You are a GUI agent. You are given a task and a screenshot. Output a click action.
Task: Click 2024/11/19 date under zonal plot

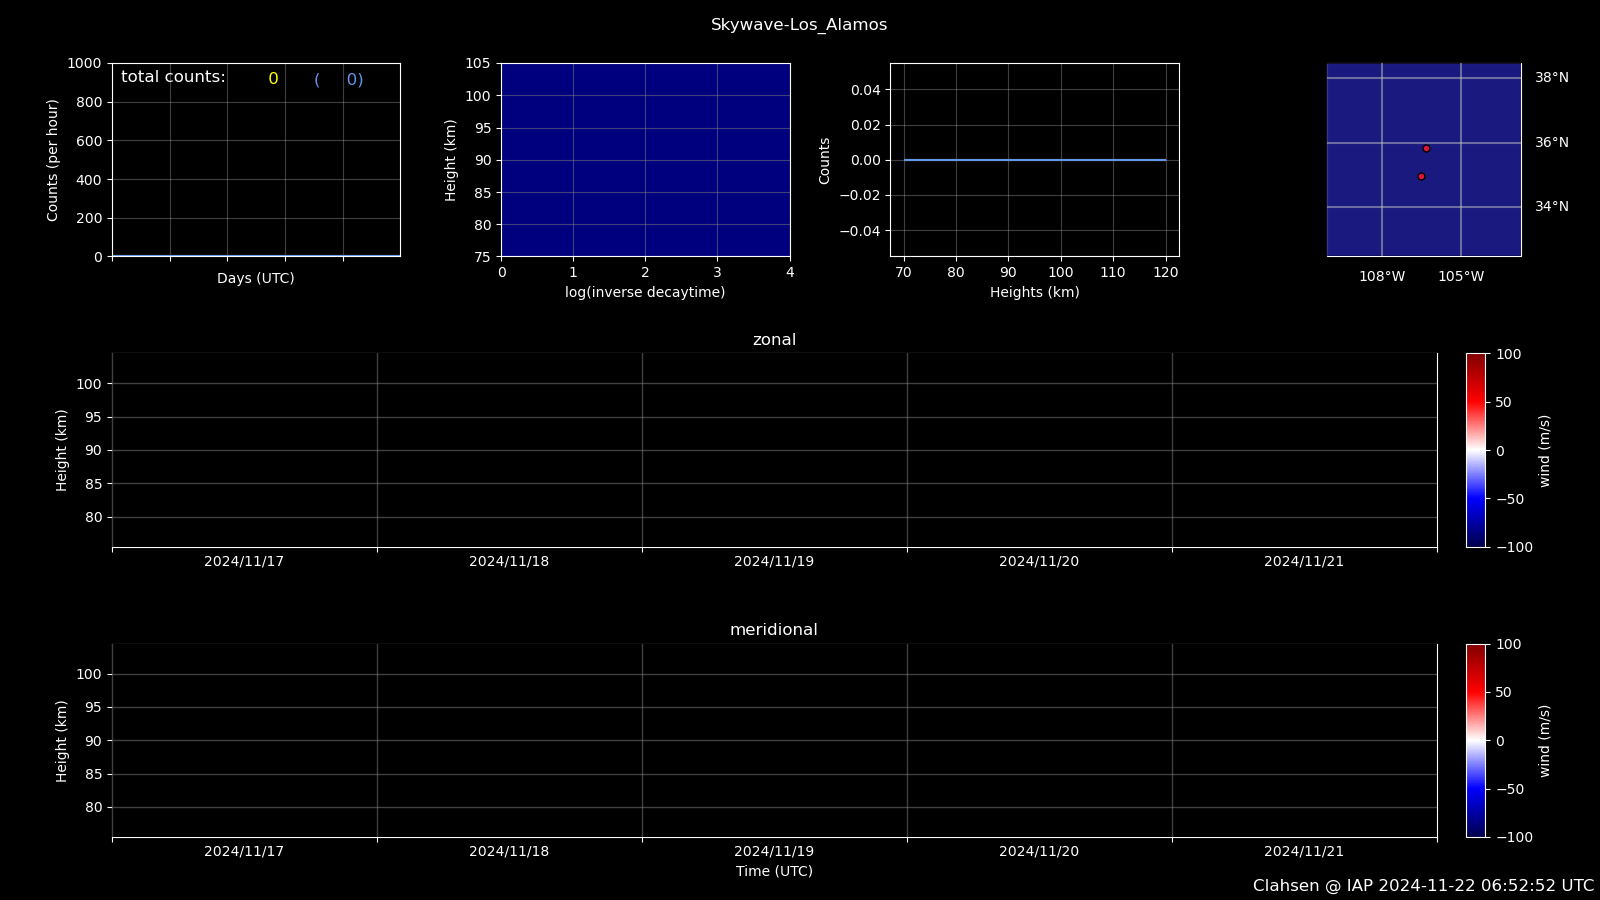click(x=774, y=562)
